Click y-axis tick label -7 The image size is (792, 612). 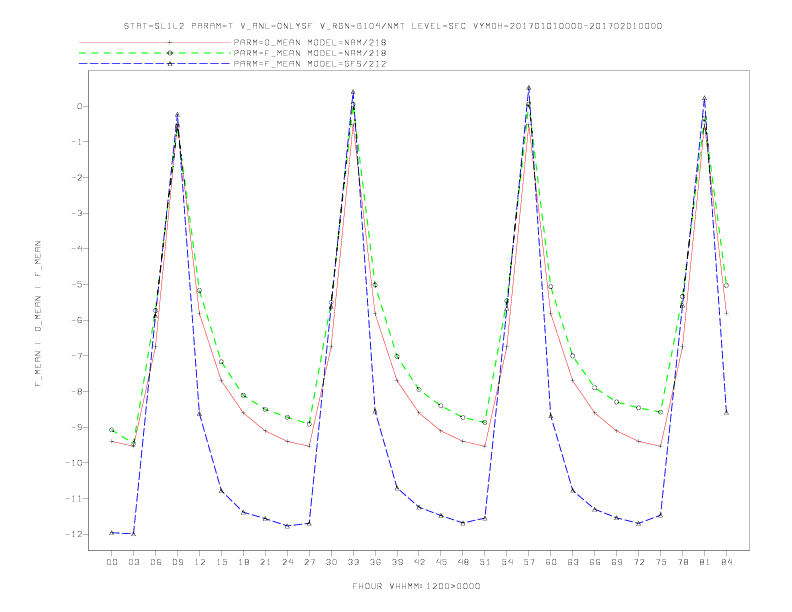76,355
